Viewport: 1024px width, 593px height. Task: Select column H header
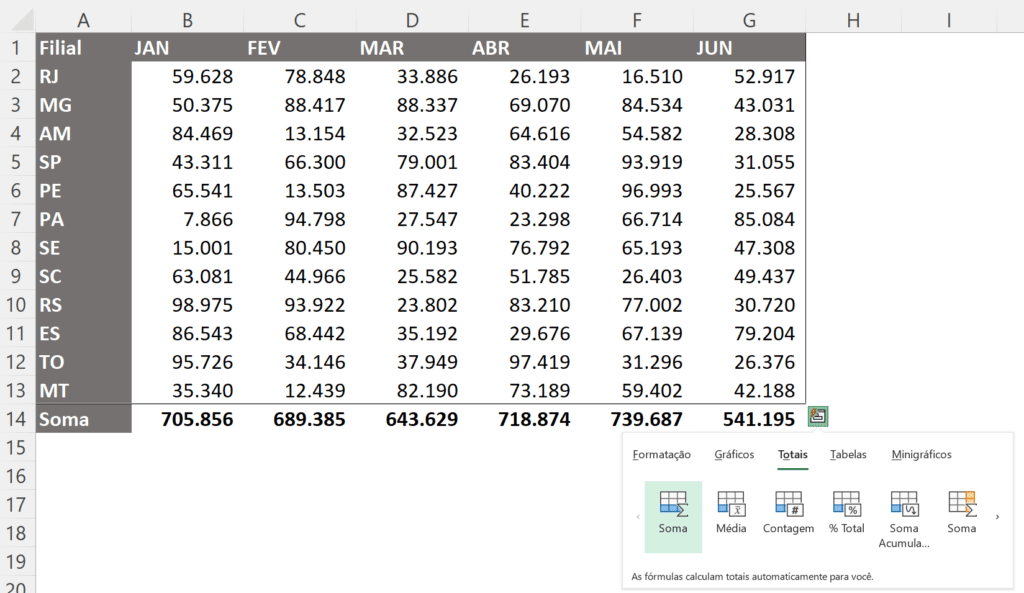(853, 20)
